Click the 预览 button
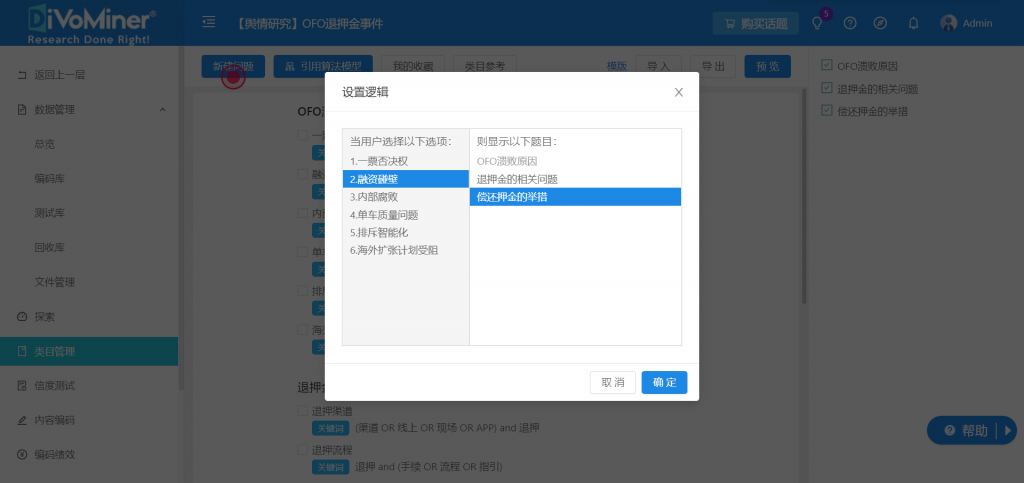The width and height of the screenshot is (1024, 483). pyautogui.click(x=767, y=67)
